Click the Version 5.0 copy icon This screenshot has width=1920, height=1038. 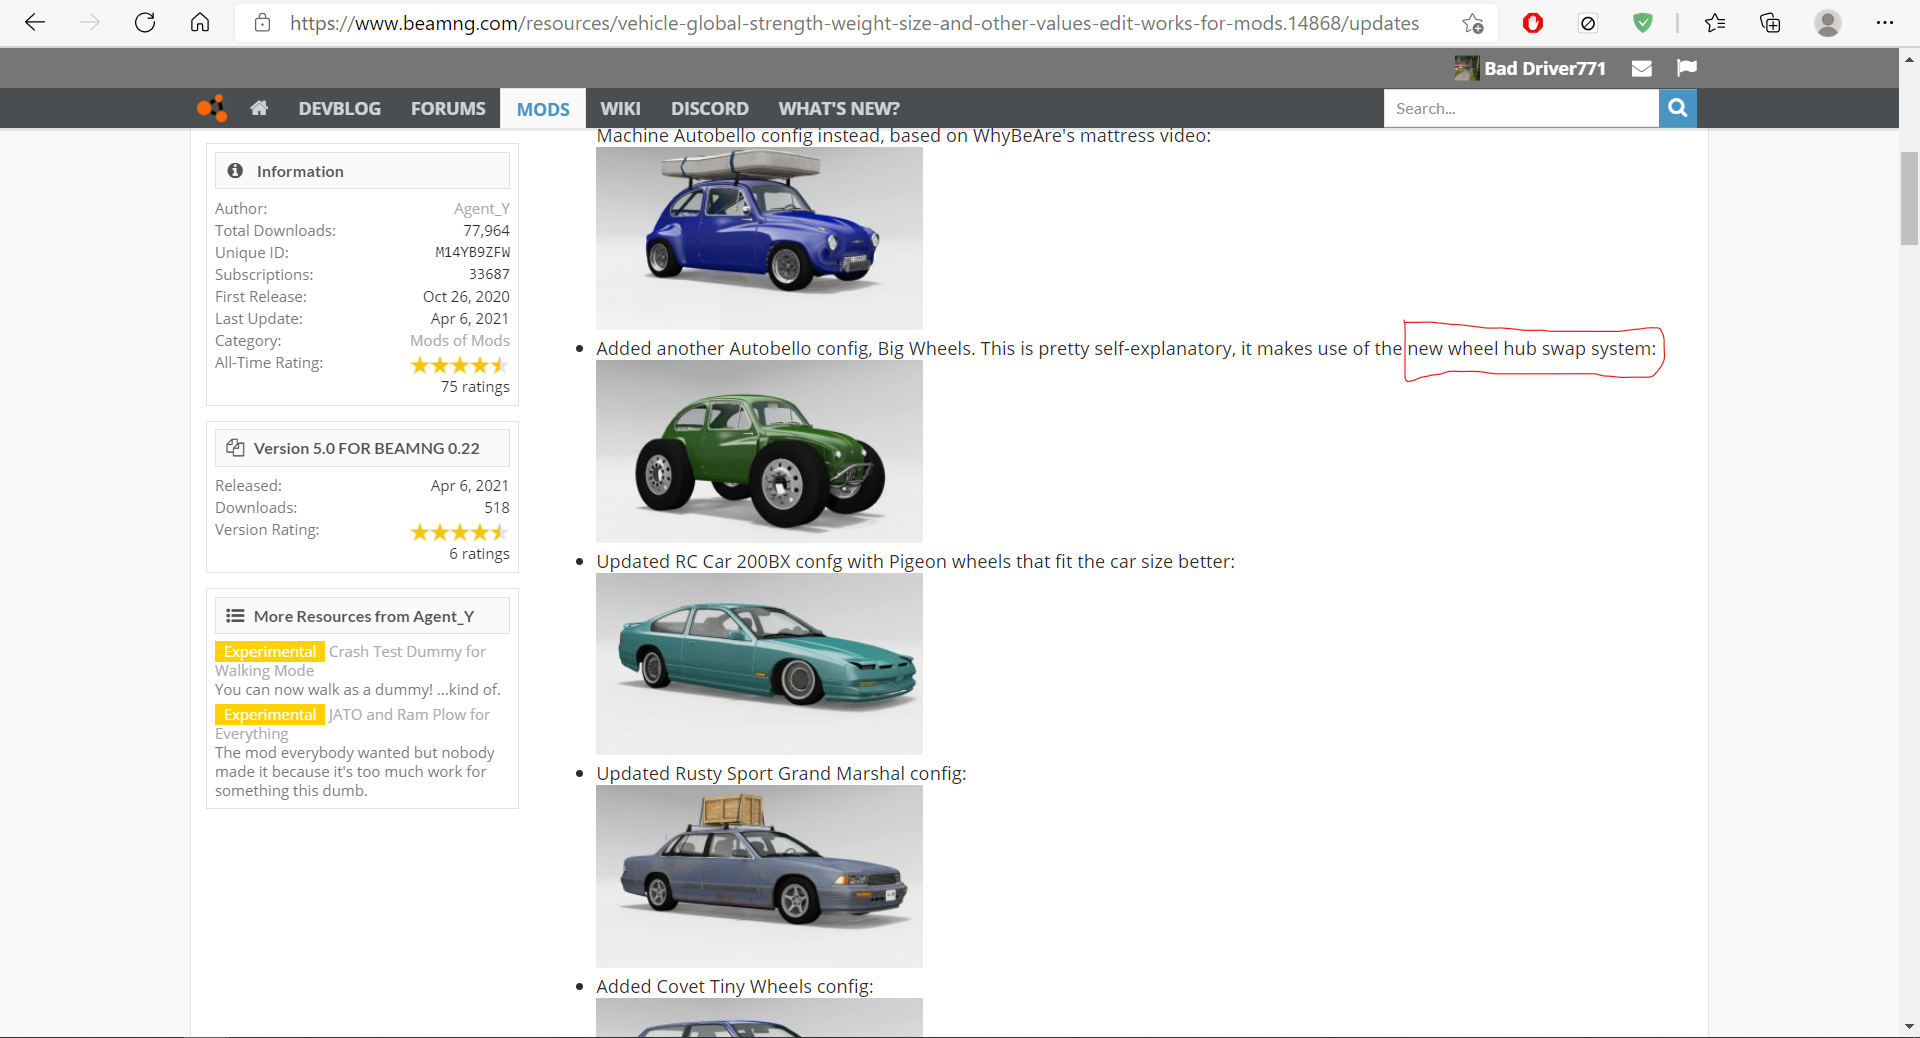point(235,448)
